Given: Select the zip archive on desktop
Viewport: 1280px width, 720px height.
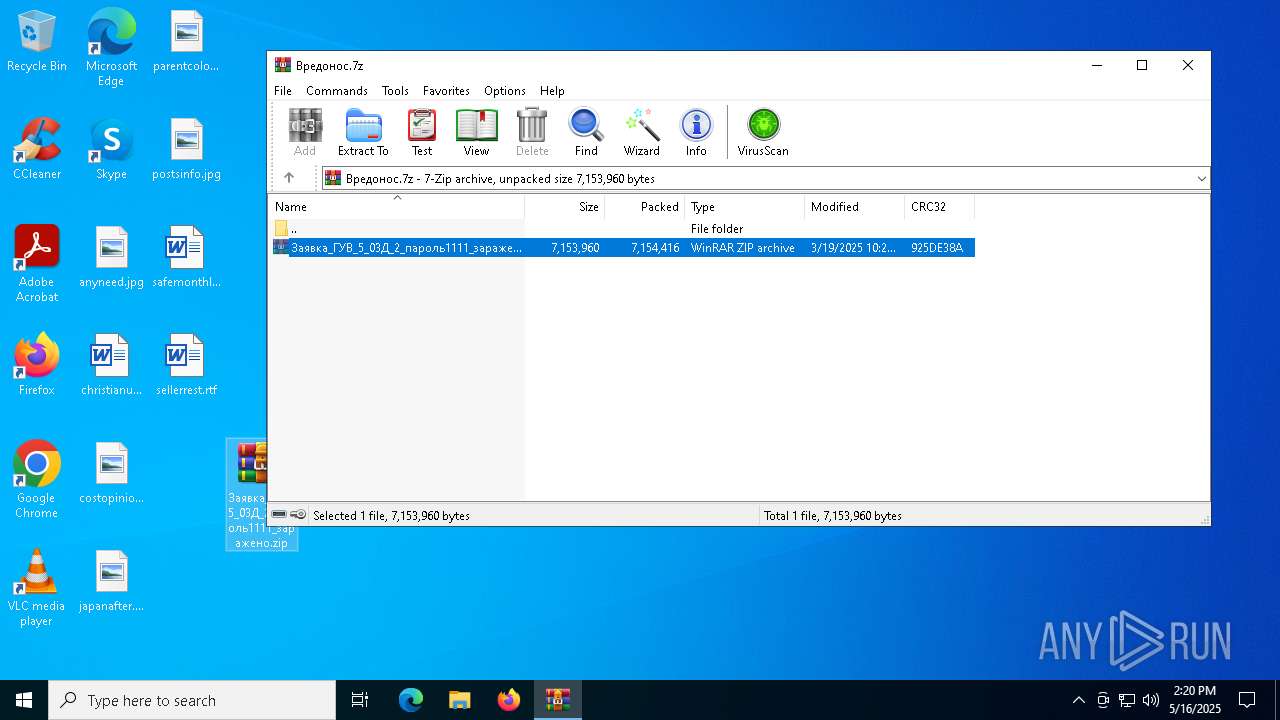Looking at the screenshot, I should [x=247, y=495].
